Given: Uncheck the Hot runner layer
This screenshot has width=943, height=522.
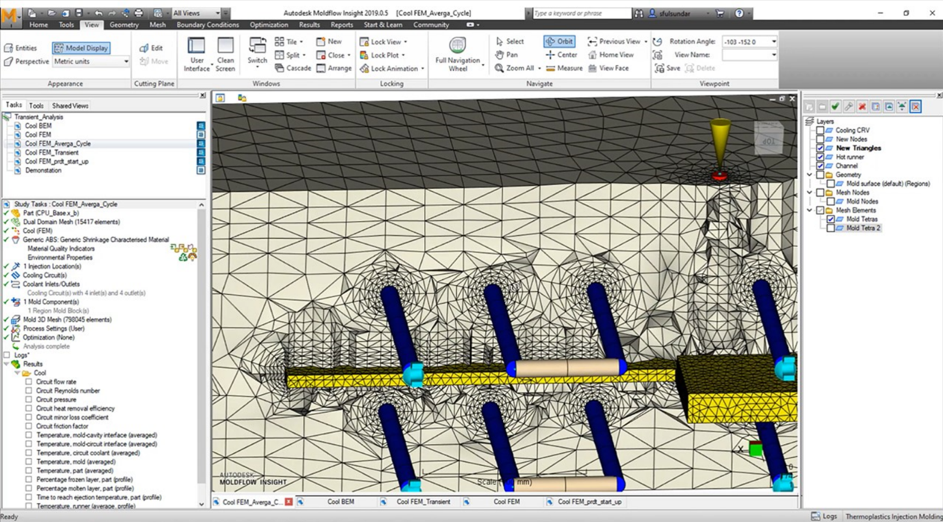Looking at the screenshot, I should pos(820,157).
